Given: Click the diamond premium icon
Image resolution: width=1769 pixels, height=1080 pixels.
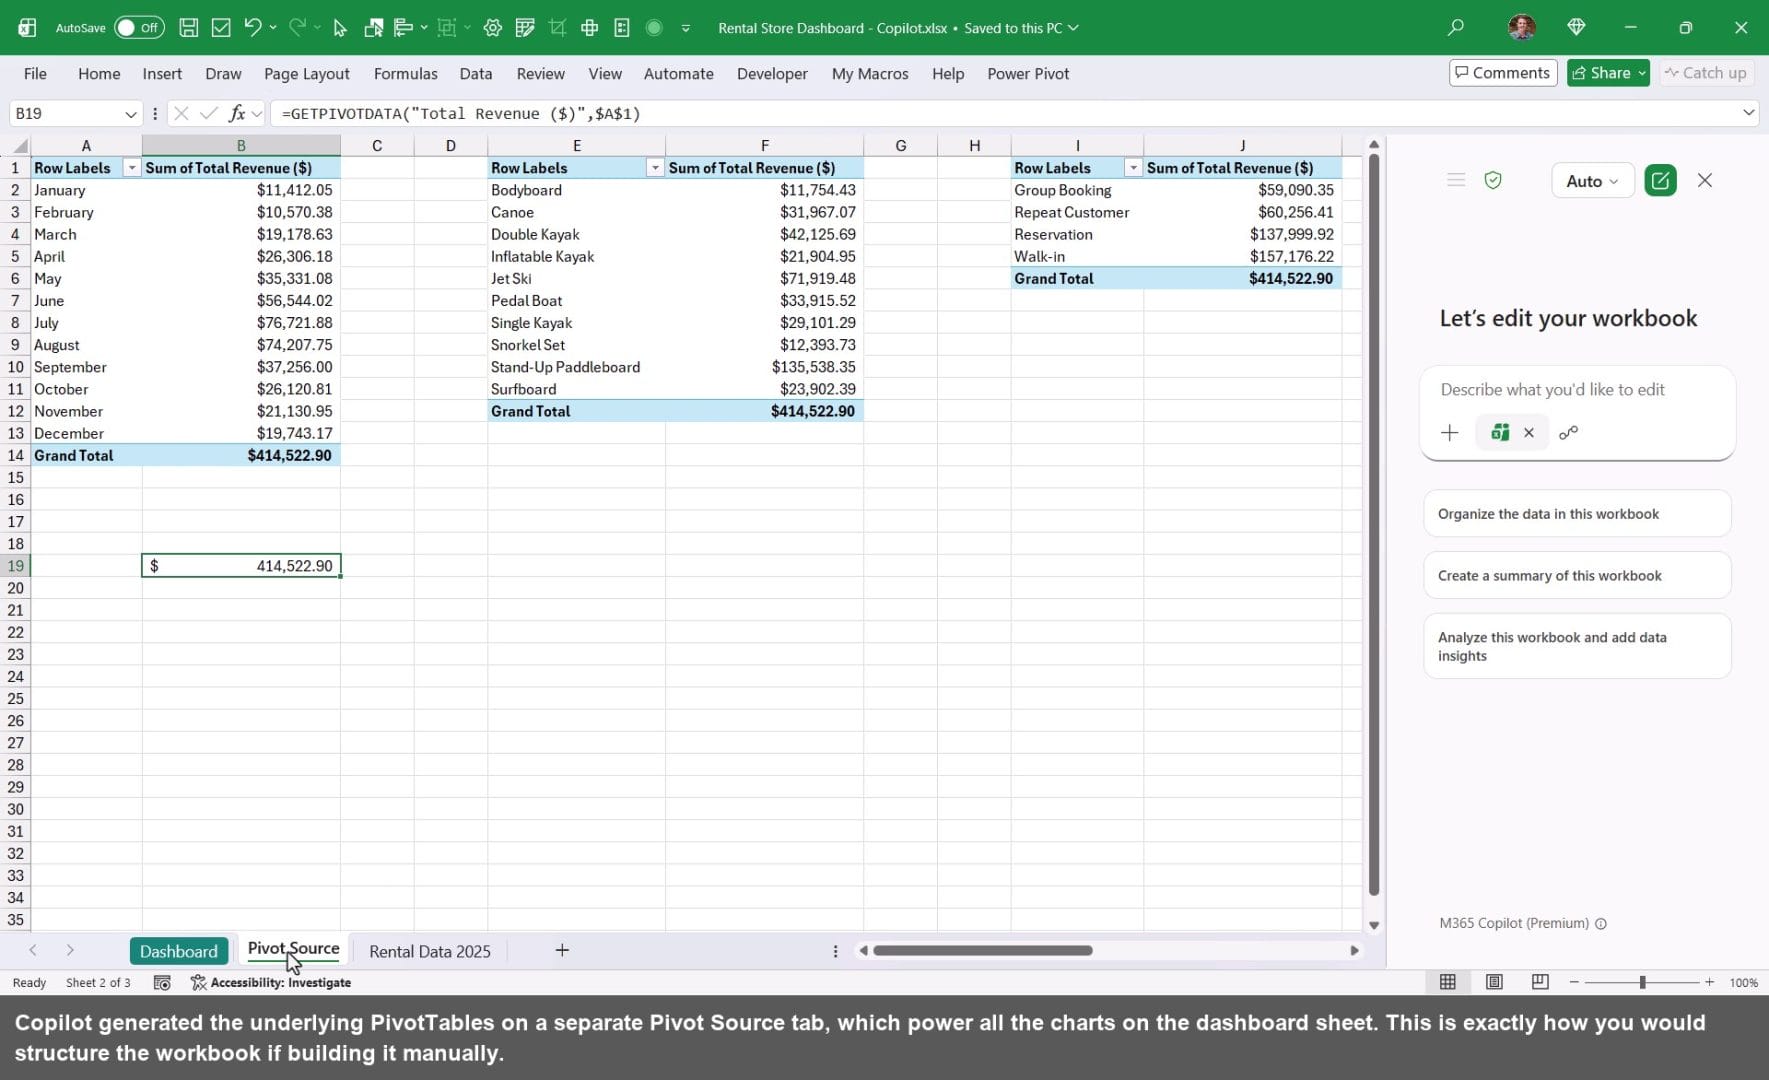Looking at the screenshot, I should point(1576,28).
